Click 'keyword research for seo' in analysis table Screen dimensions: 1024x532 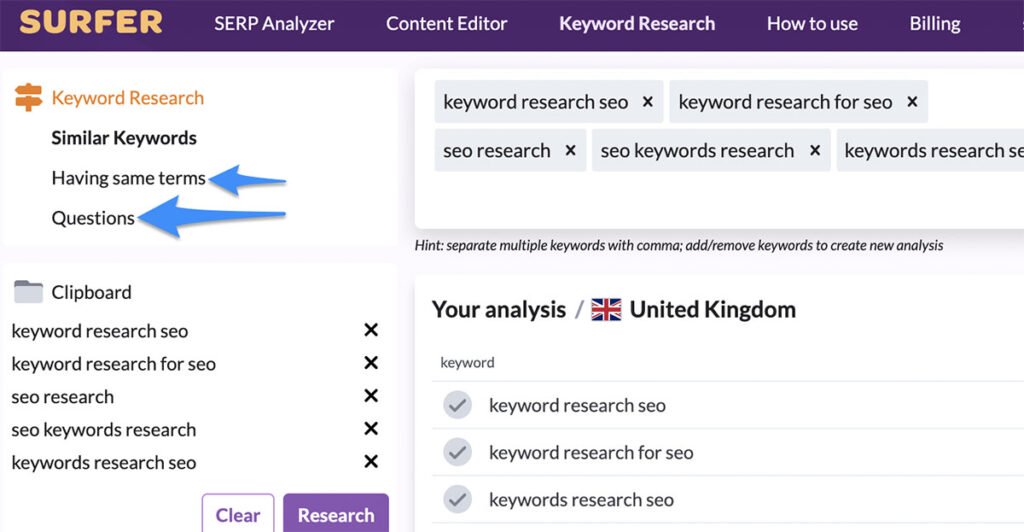click(x=591, y=452)
